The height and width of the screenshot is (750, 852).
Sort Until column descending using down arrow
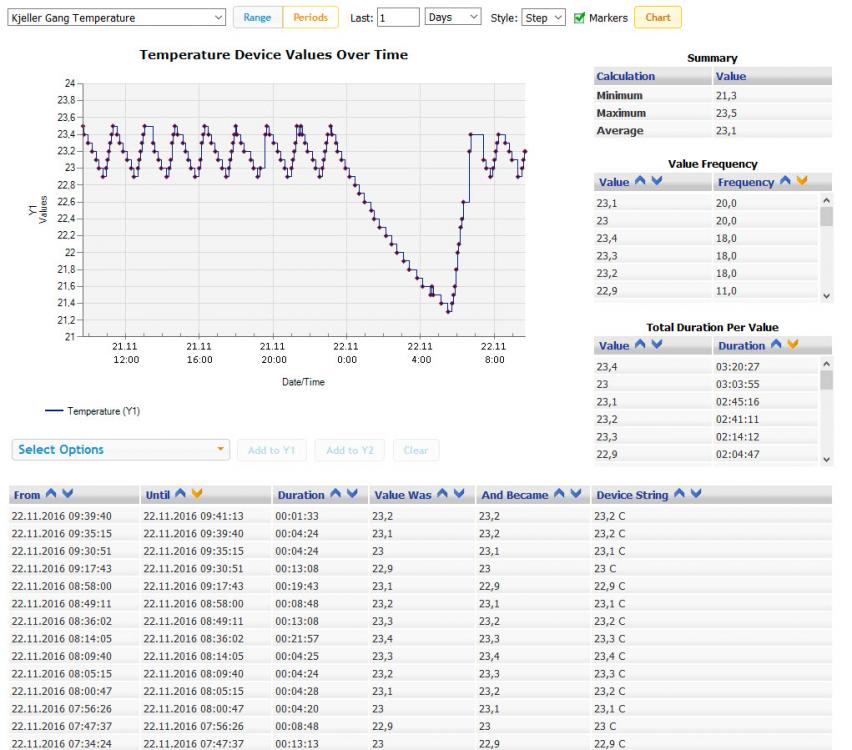(x=198, y=495)
